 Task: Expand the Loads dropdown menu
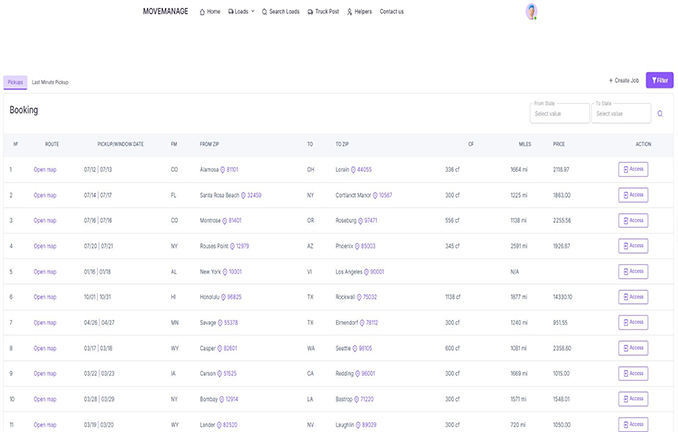(241, 12)
